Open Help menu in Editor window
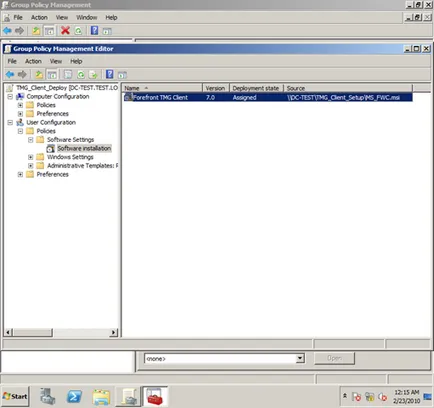 tap(76, 61)
